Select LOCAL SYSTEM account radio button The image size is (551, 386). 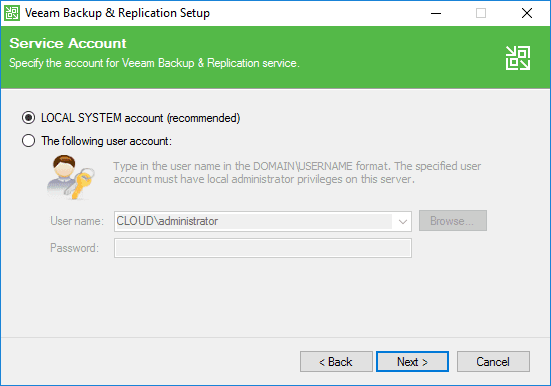pyautogui.click(x=28, y=117)
